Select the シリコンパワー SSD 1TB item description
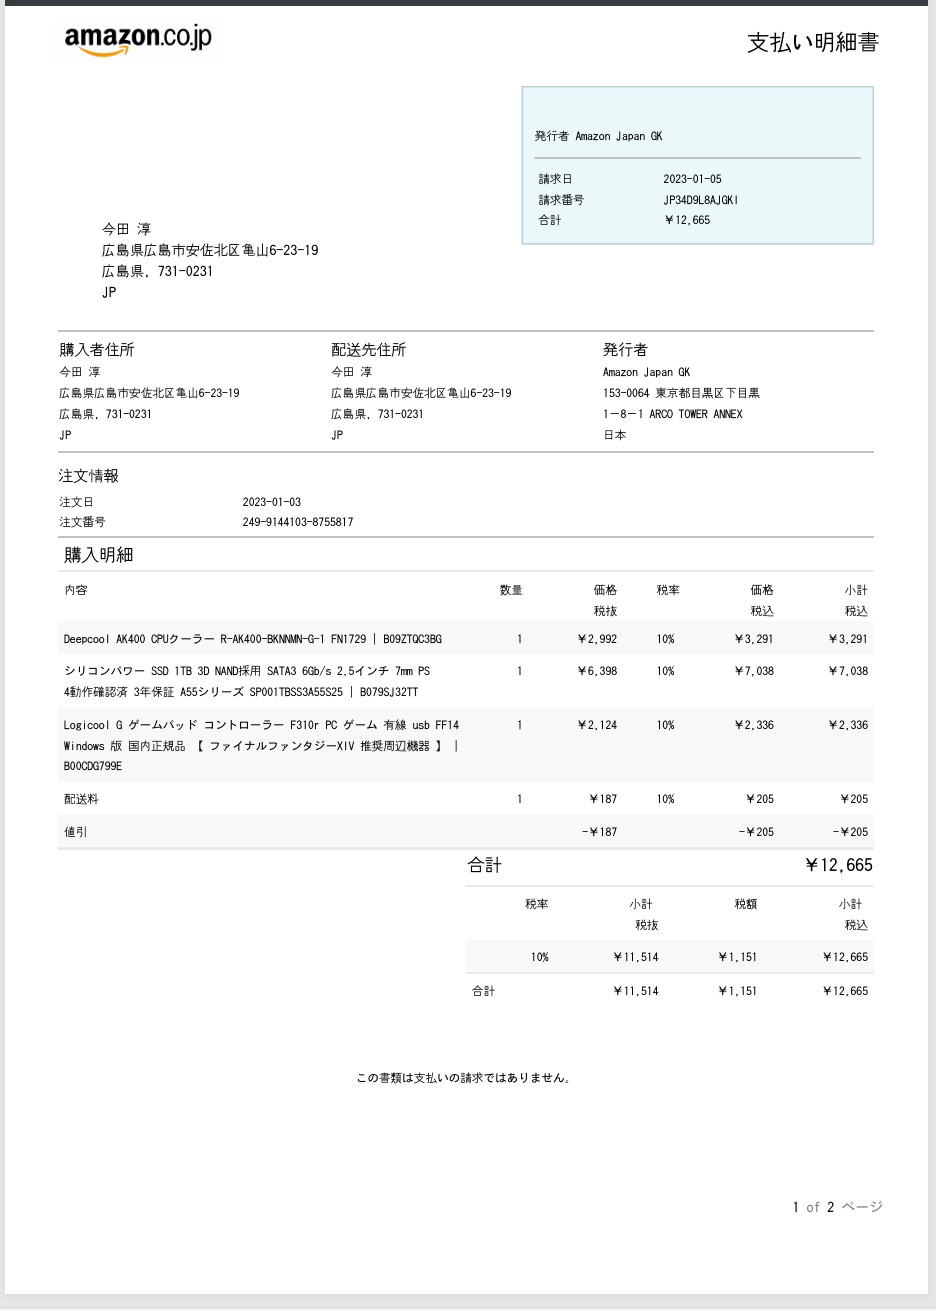 click(x=247, y=681)
